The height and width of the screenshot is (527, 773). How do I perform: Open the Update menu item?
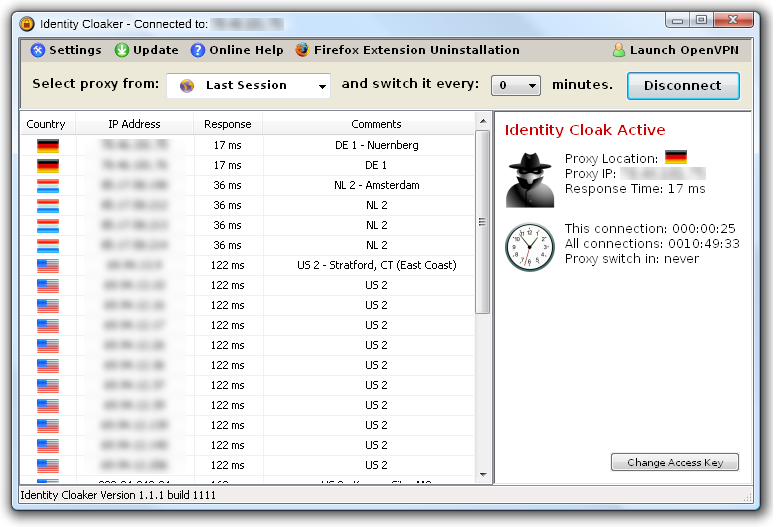146,50
